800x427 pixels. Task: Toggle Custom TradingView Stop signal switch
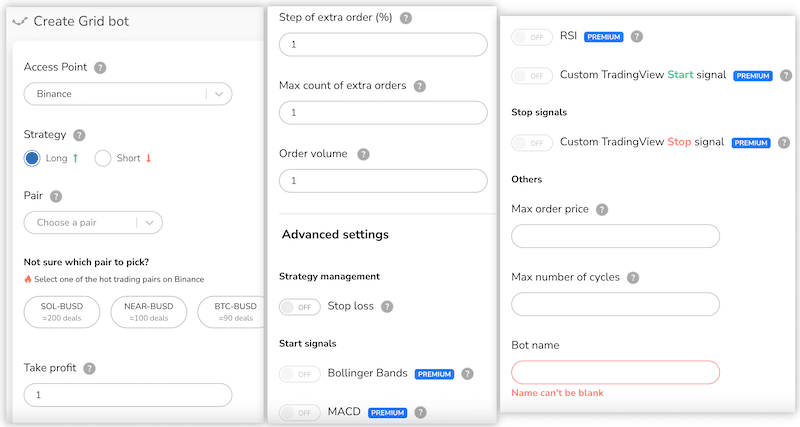click(532, 143)
